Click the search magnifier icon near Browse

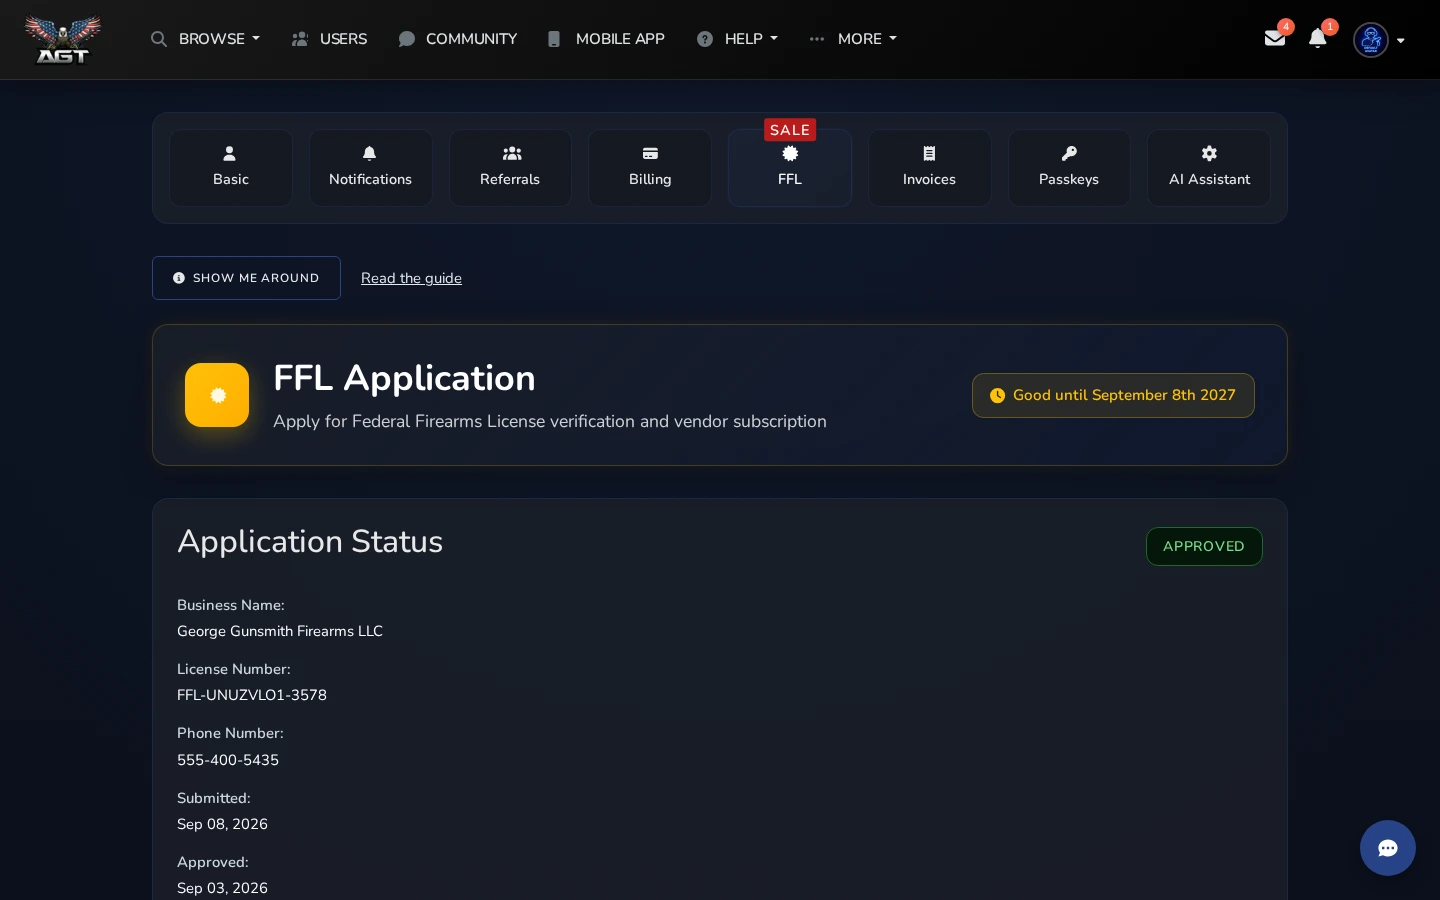(x=159, y=39)
